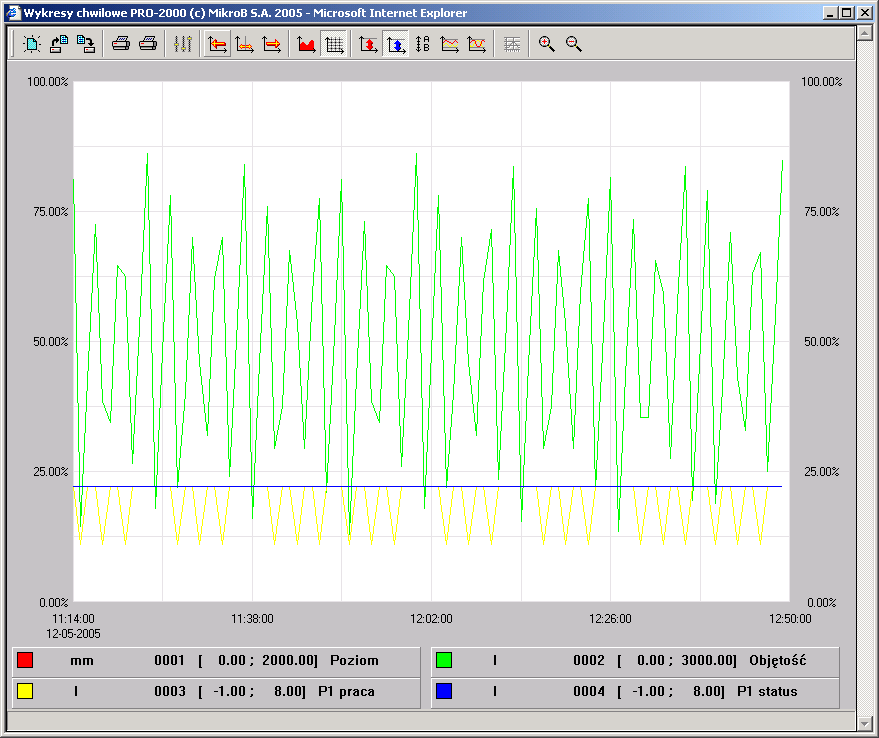Click the first printer icon
Viewport: 879px width, 738px height.
click(x=121, y=44)
